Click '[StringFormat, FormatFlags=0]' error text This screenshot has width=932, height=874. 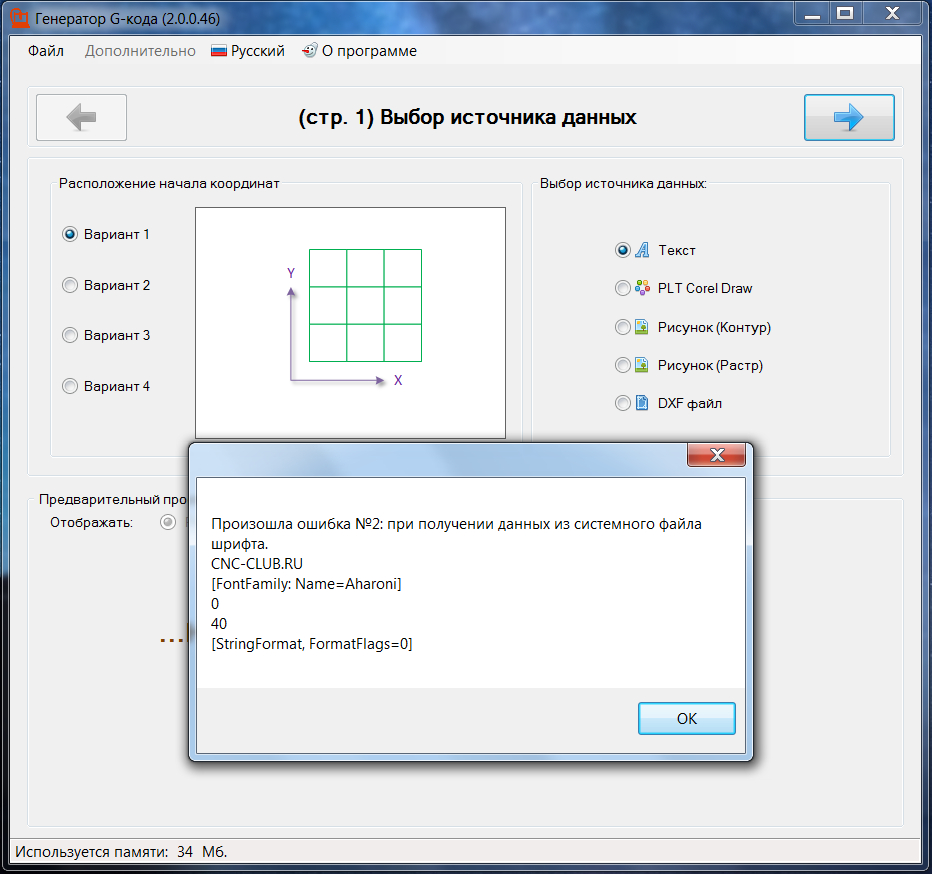(311, 644)
